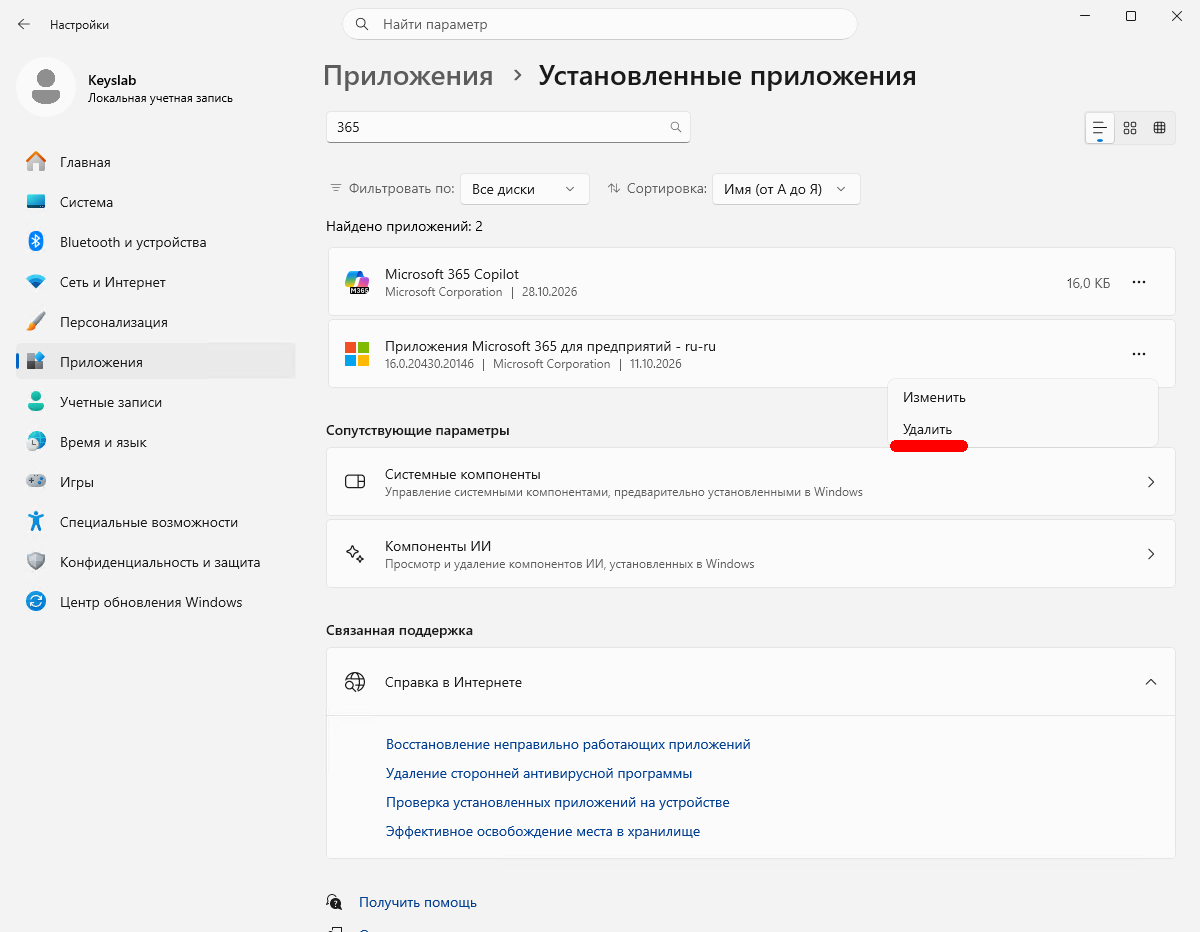This screenshot has height=932, width=1200.
Task: Open Компоненты ИИ via its chevron
Action: point(1151,554)
